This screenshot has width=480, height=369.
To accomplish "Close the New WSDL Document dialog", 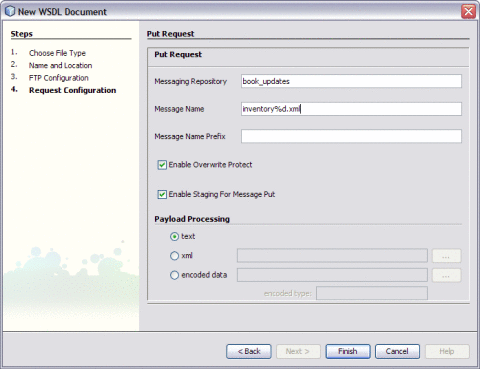I will [x=468, y=12].
